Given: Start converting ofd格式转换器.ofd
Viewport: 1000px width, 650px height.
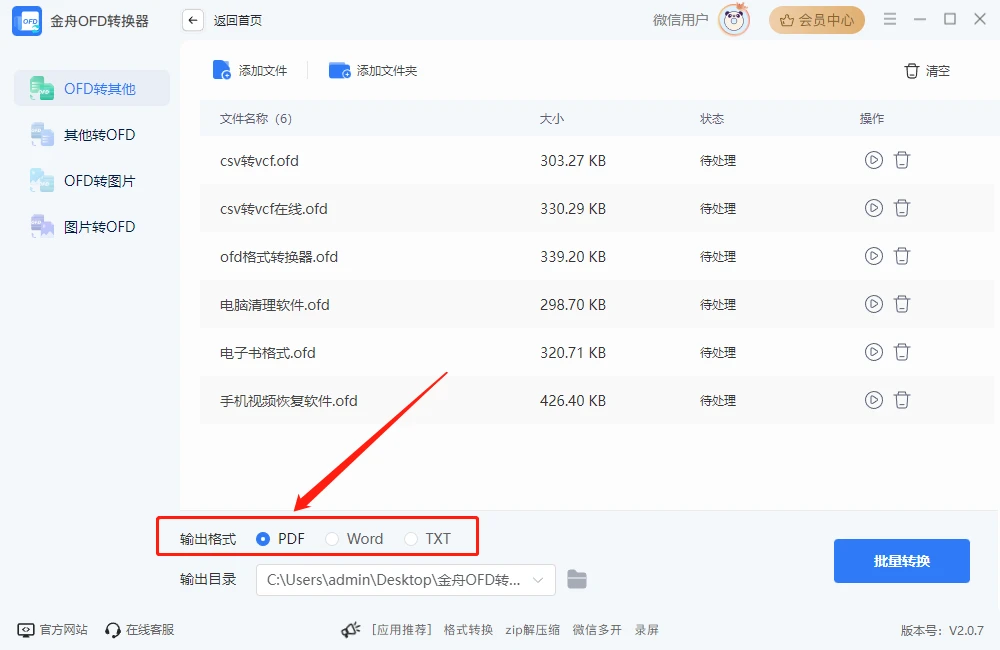Looking at the screenshot, I should (x=873, y=256).
